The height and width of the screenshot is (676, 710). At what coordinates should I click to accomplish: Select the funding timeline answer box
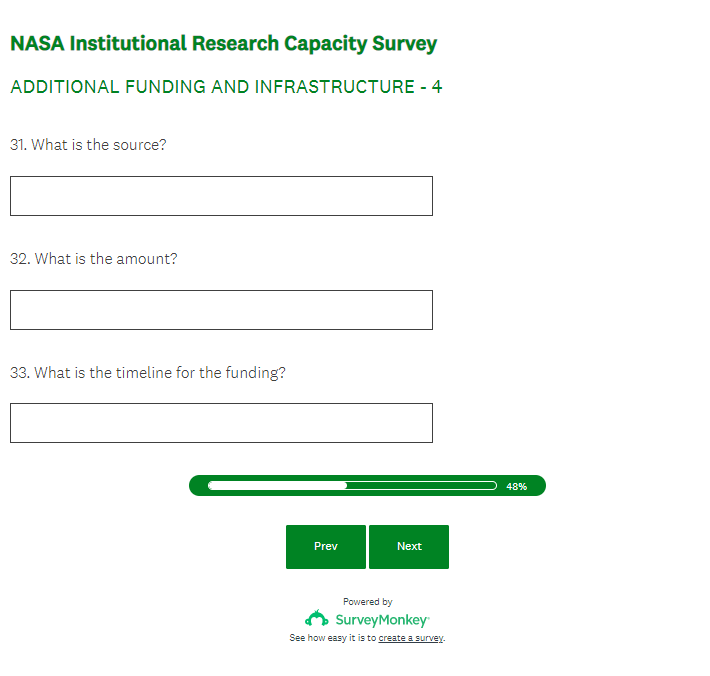(x=221, y=423)
